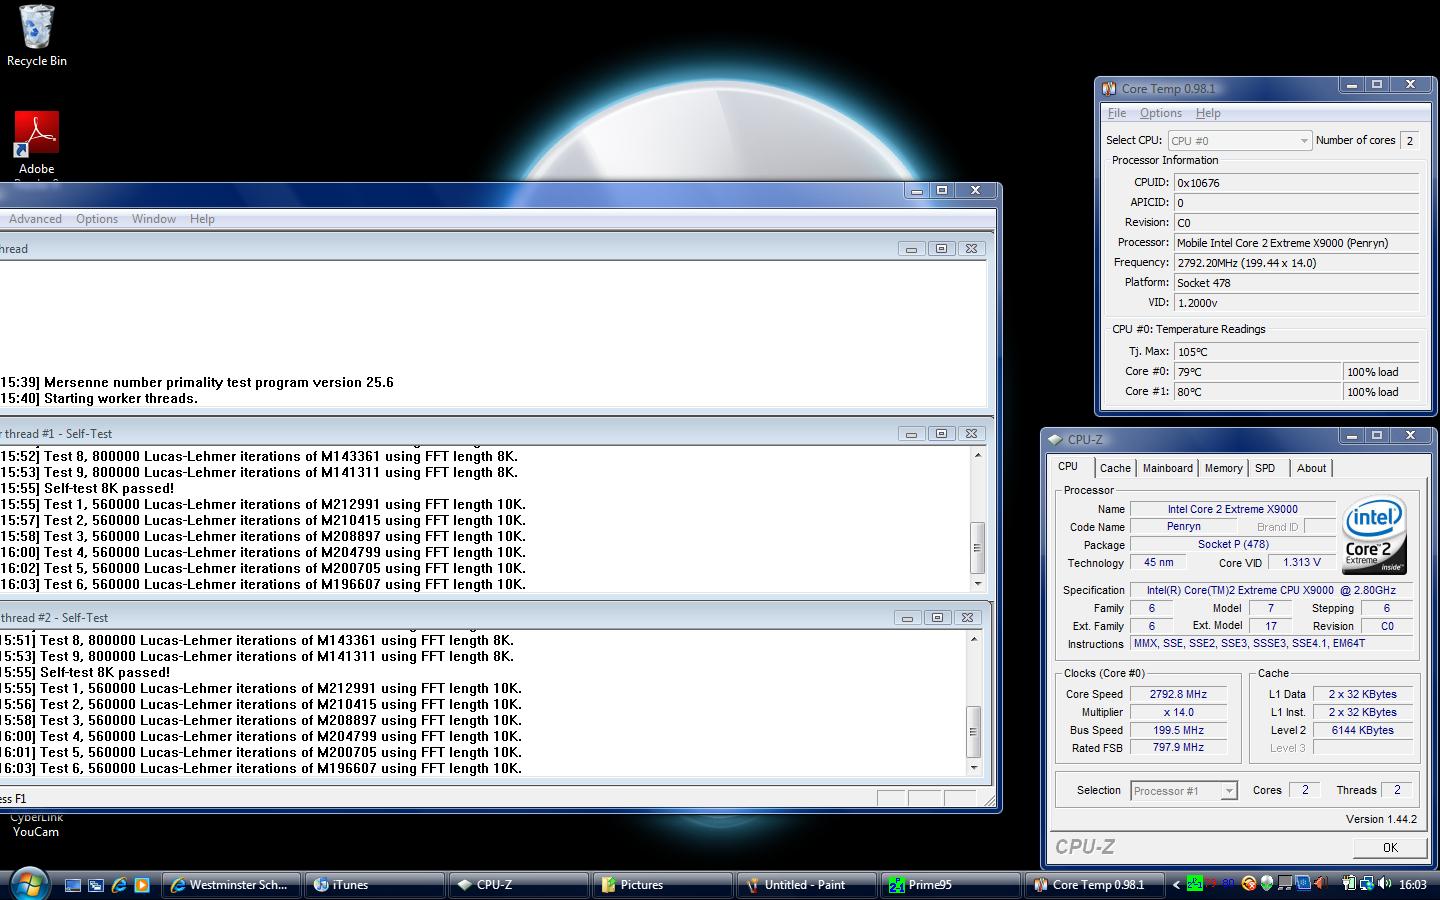Open the Help menu in Prime95
This screenshot has width=1440, height=900.
pyautogui.click(x=202, y=219)
